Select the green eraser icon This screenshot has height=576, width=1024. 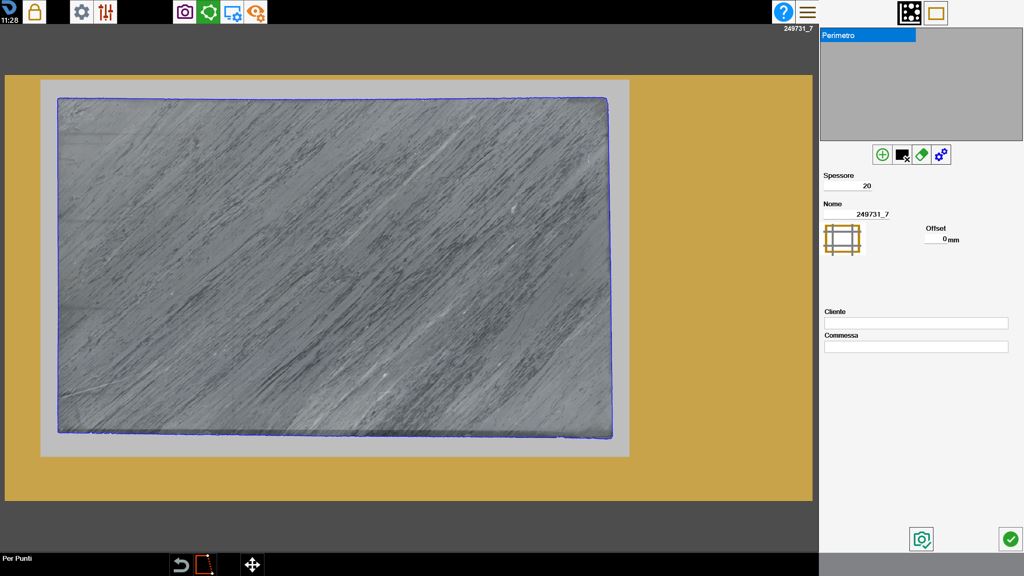(921, 155)
